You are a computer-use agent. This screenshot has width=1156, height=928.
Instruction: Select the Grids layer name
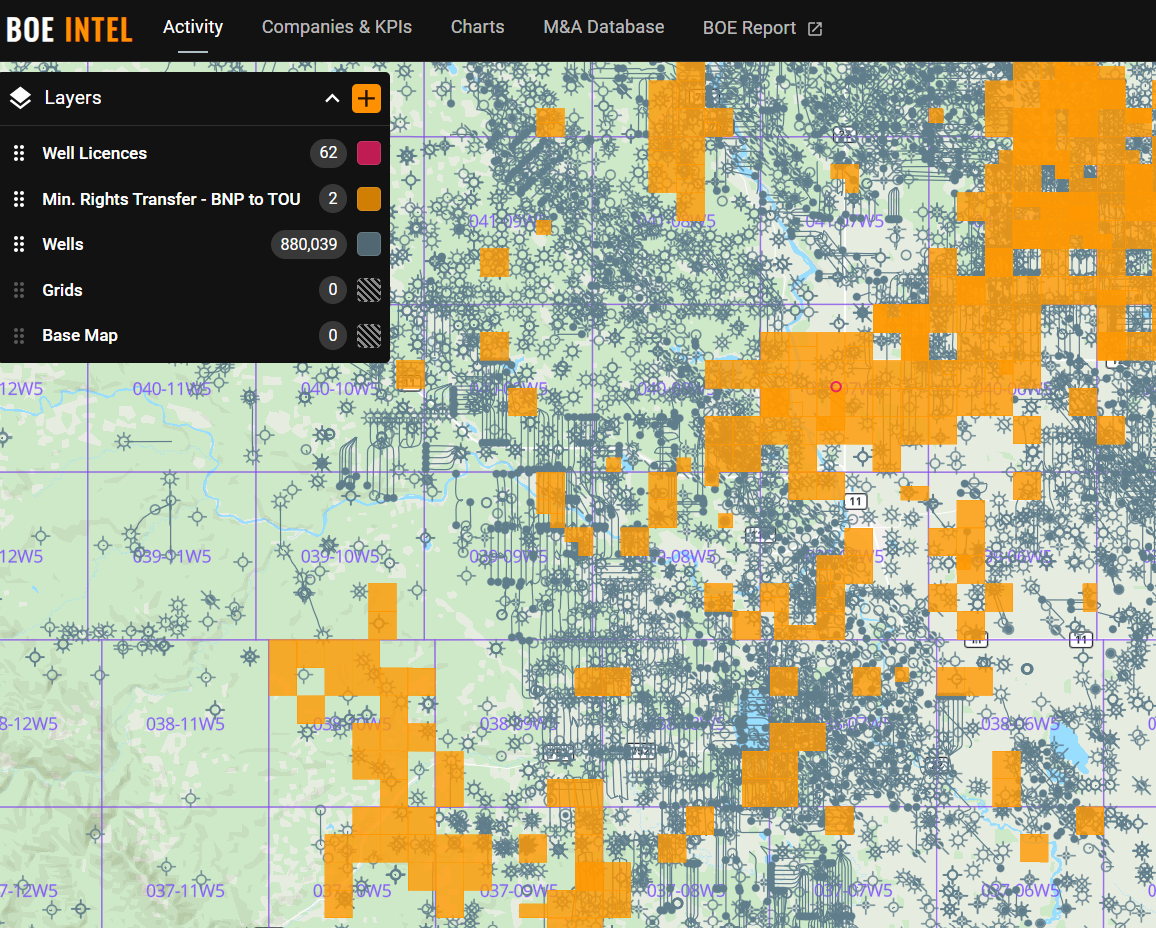(62, 290)
